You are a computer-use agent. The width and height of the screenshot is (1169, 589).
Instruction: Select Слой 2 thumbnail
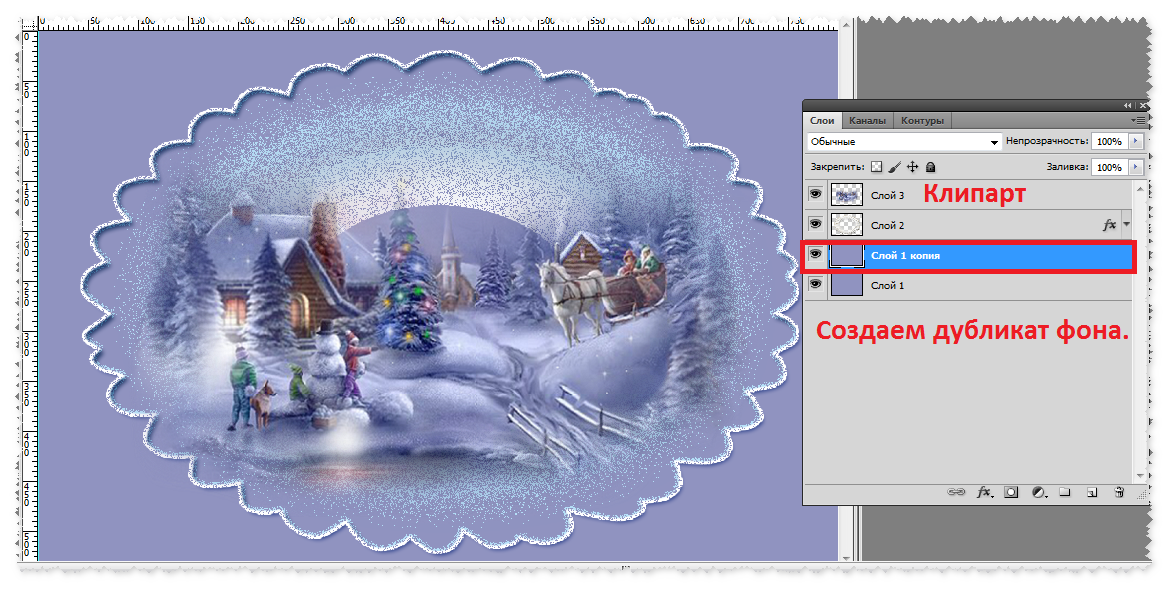pyautogui.click(x=846, y=224)
